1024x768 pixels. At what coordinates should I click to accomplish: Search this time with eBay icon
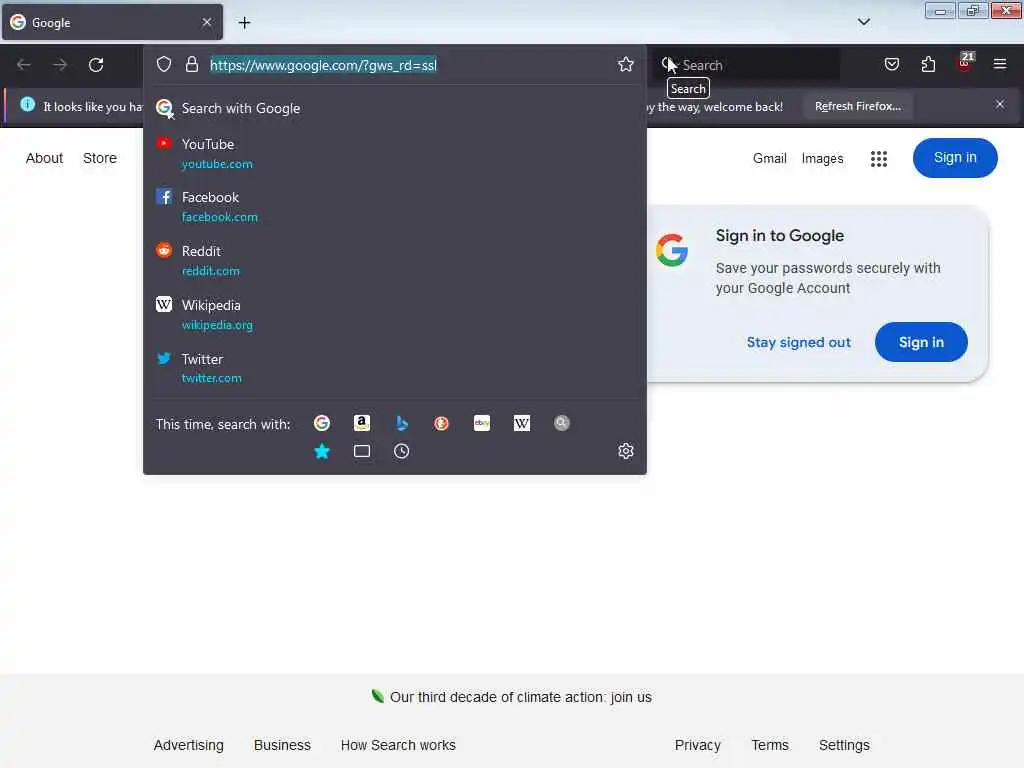point(482,423)
